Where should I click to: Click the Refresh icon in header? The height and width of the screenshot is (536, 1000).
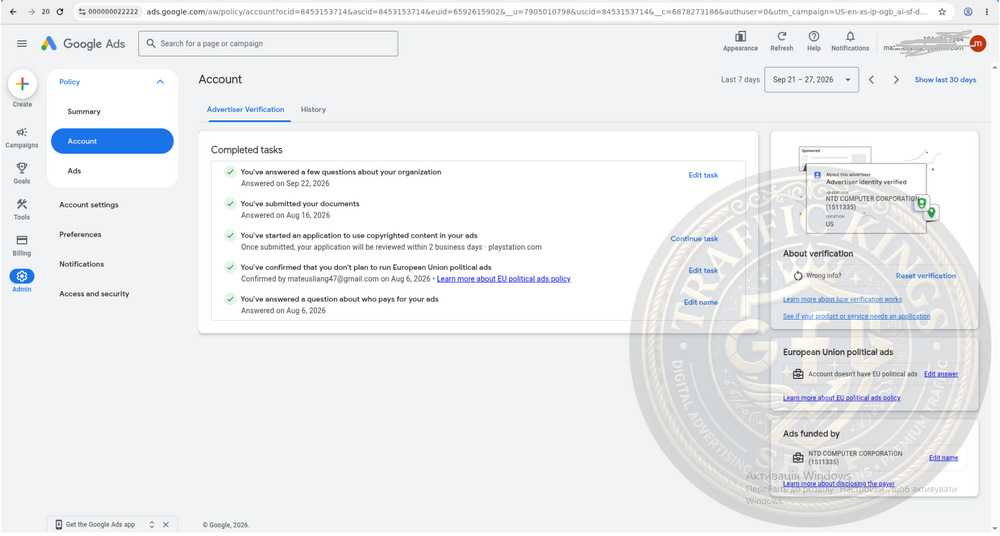781,37
